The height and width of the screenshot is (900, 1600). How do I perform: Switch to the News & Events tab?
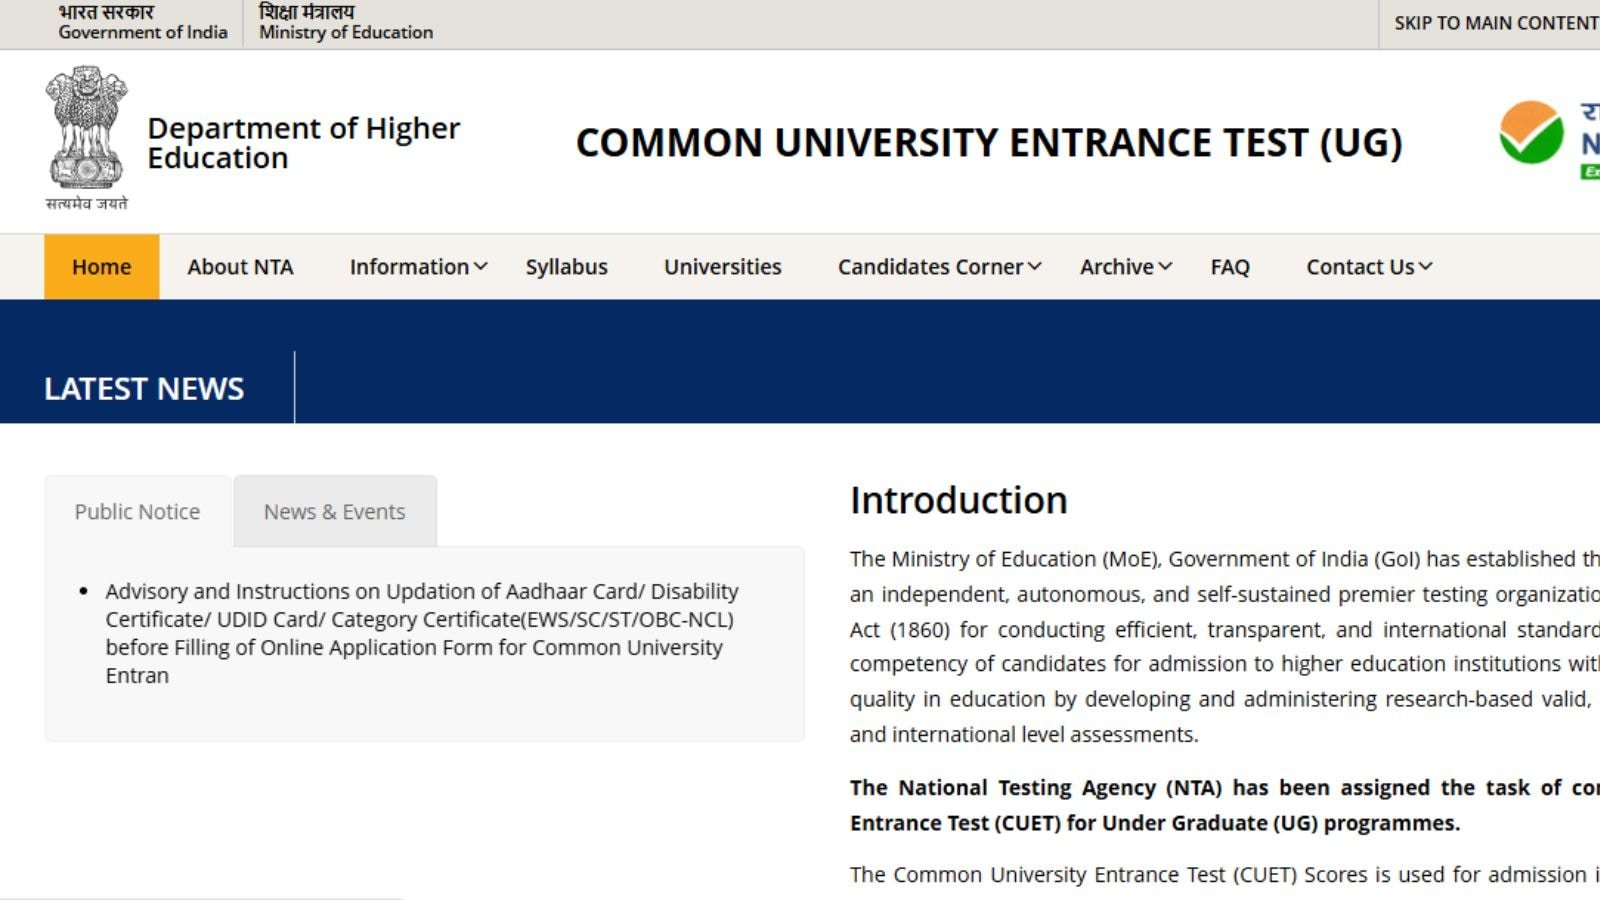(334, 512)
